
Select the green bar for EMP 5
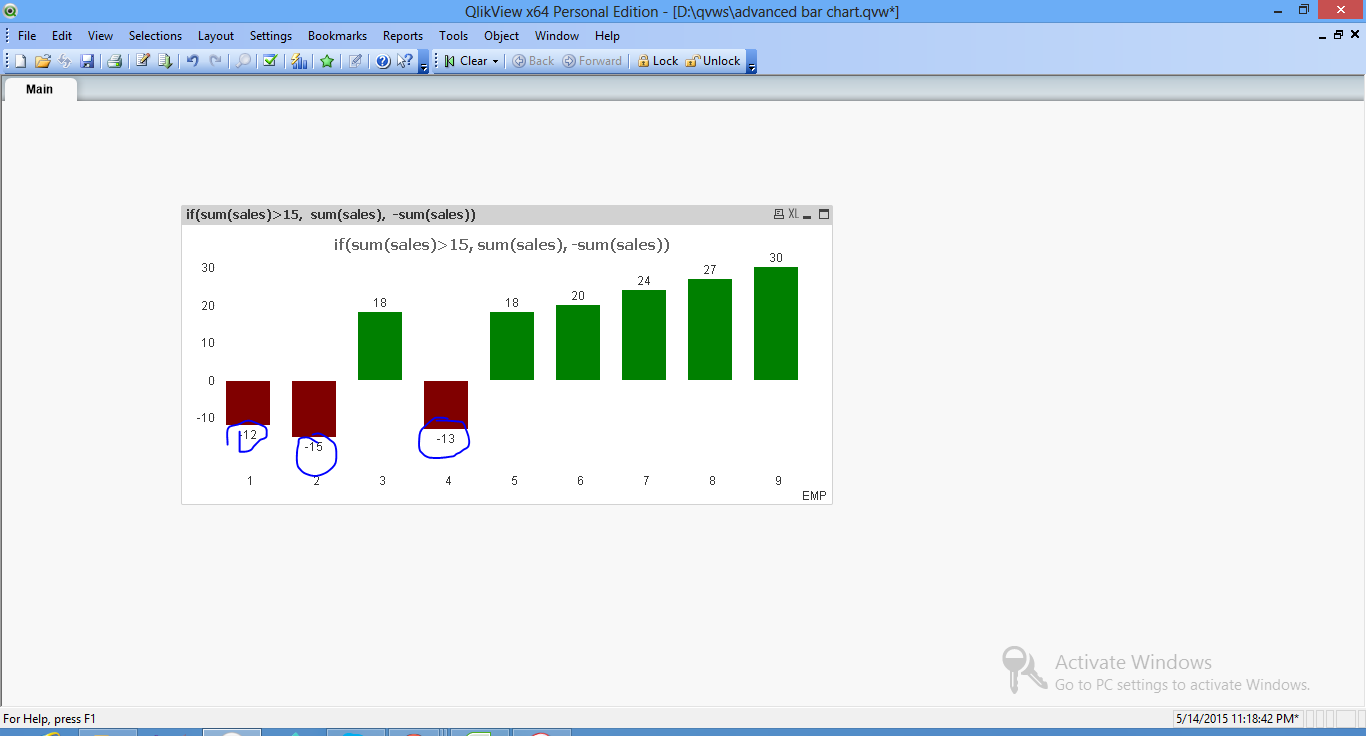pos(512,346)
